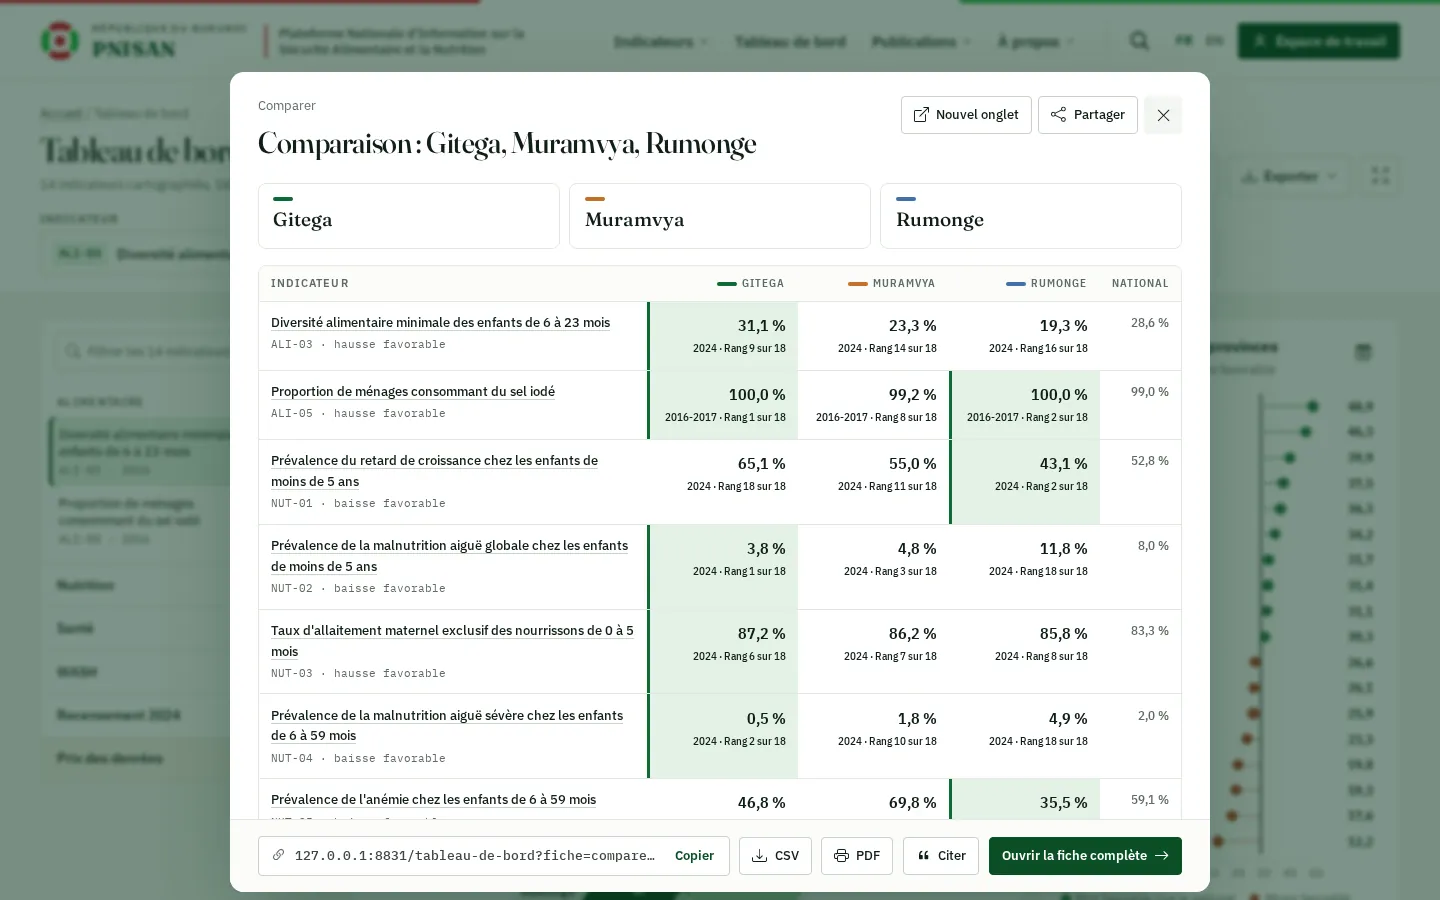This screenshot has width=1440, height=900.
Task: Open comparison in Nouvel onglet
Action: 966,115
